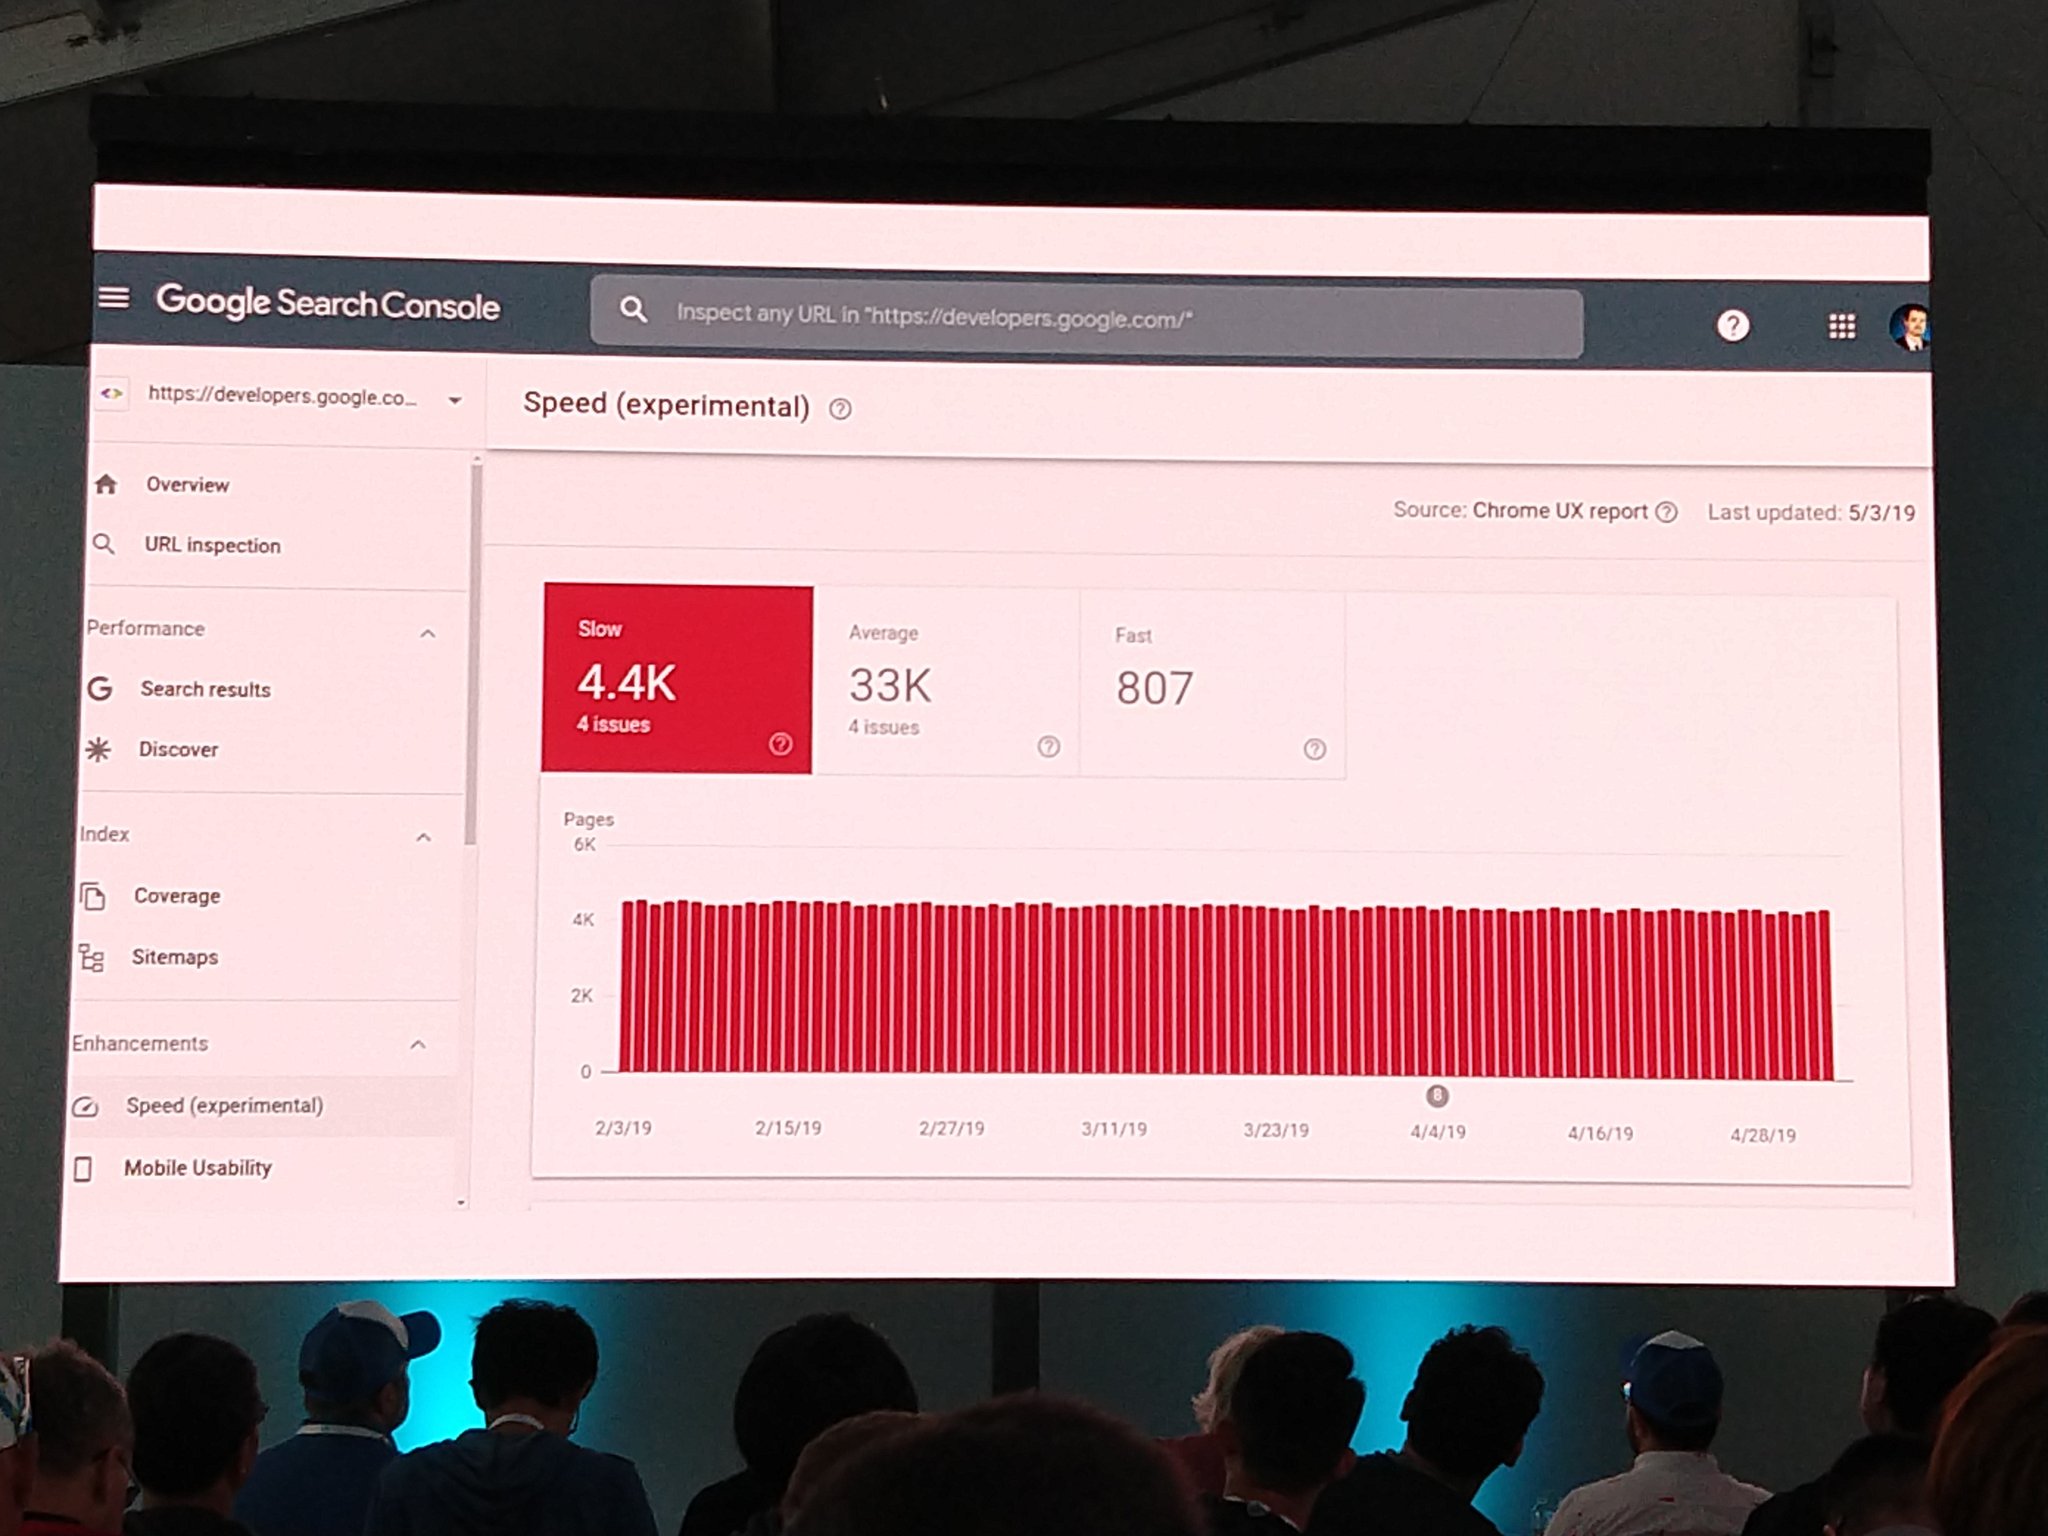Open Speed (experimental) report
The height and width of the screenshot is (1536, 2048).
pyautogui.click(x=224, y=1106)
